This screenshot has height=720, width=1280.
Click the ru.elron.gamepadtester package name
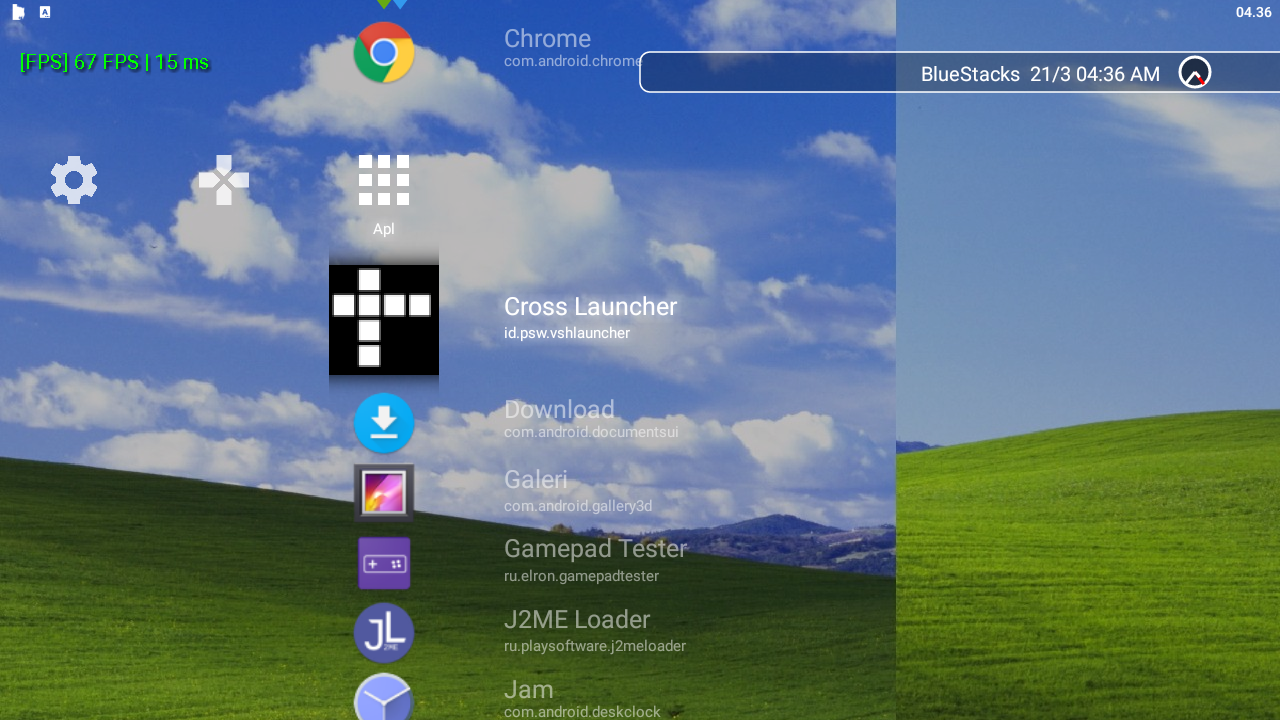tap(581, 576)
